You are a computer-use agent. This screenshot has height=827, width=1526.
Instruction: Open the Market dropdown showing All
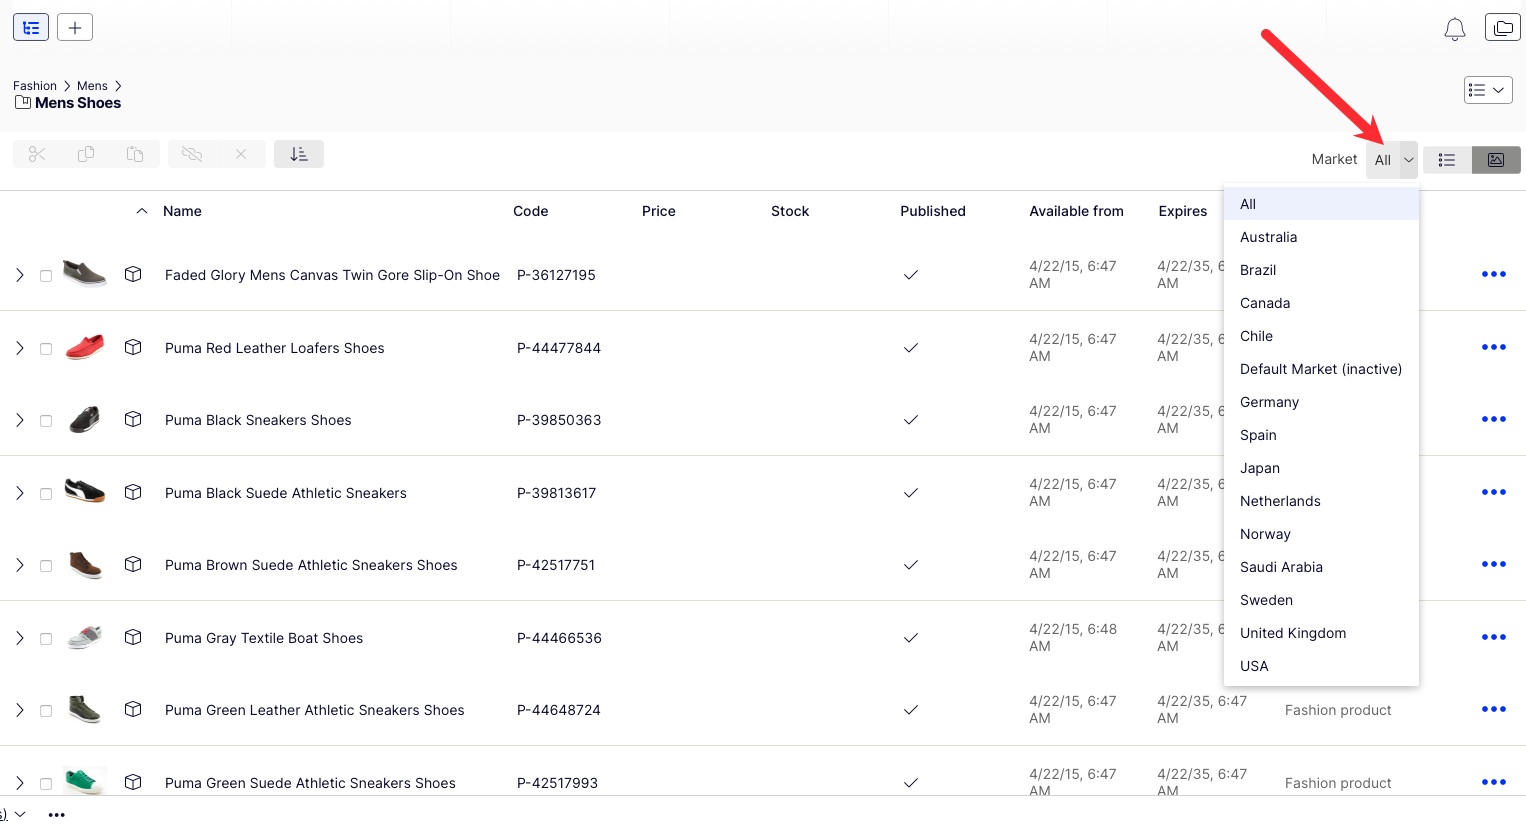1392,160
